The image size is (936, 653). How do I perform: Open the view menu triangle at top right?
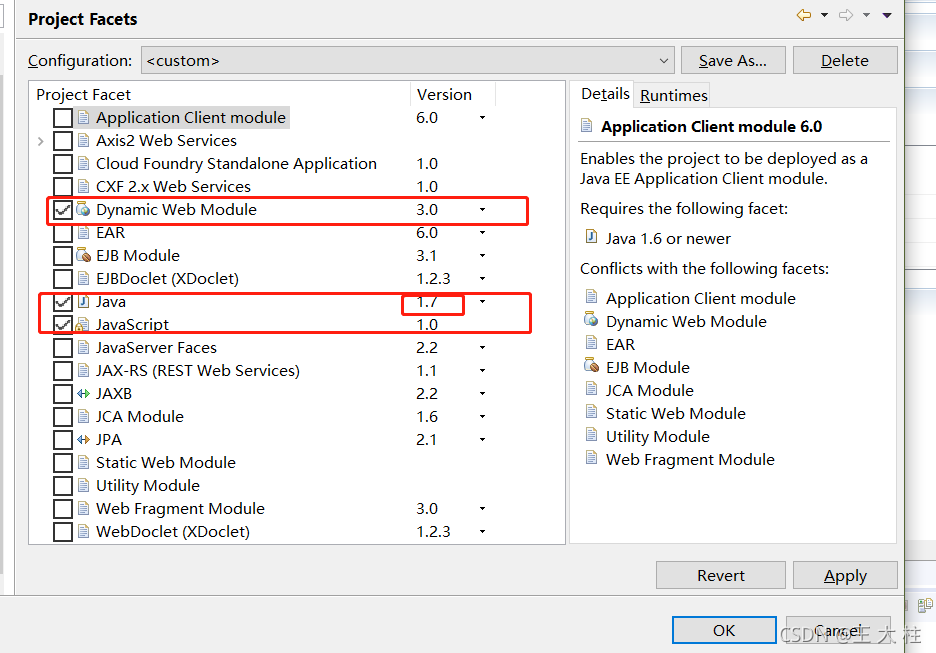(x=887, y=16)
